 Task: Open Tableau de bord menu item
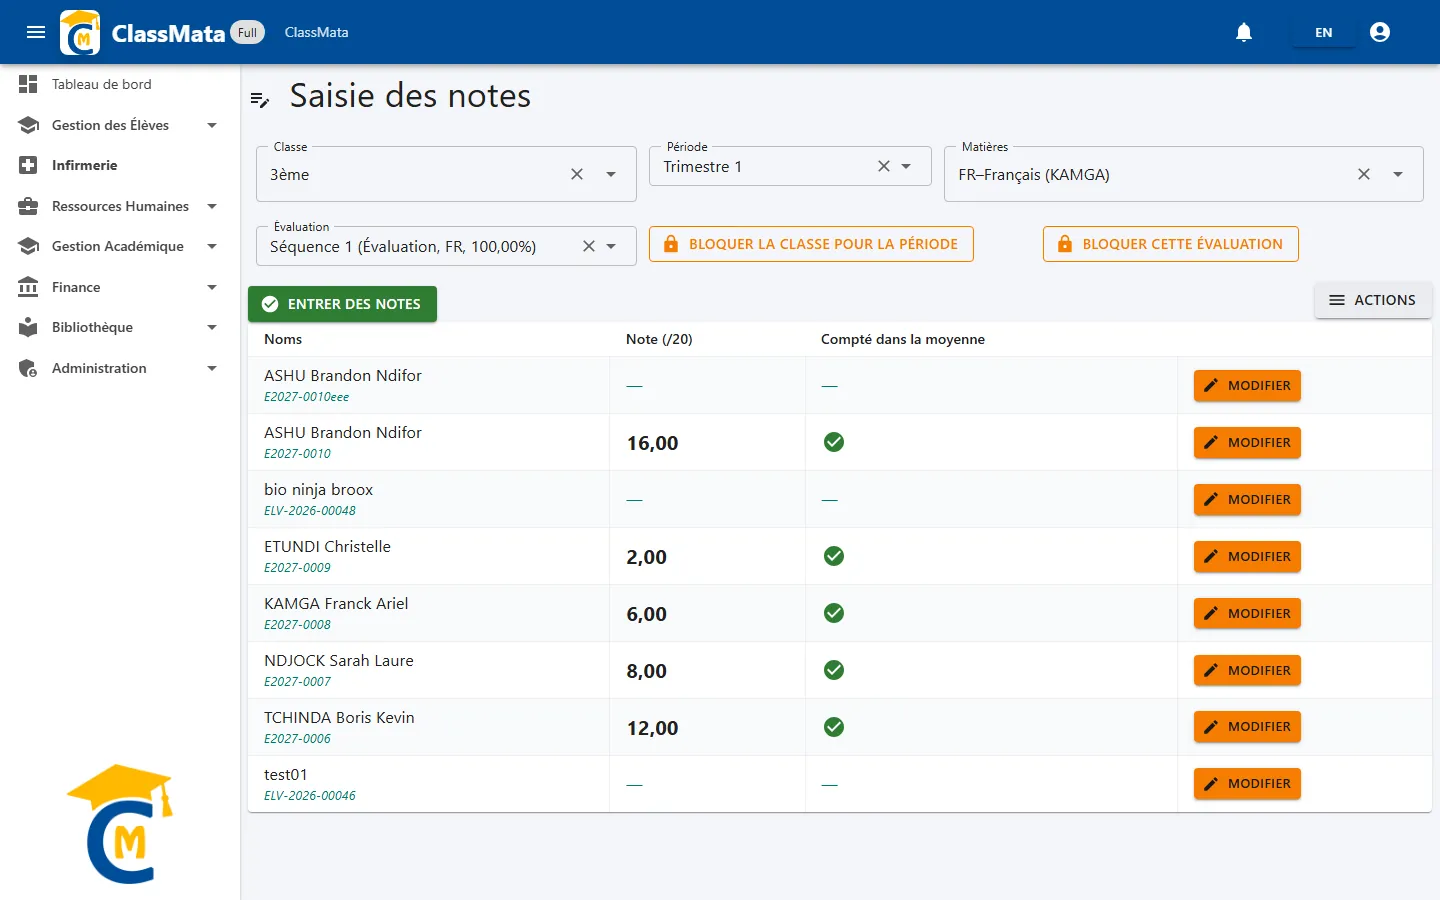coord(120,84)
